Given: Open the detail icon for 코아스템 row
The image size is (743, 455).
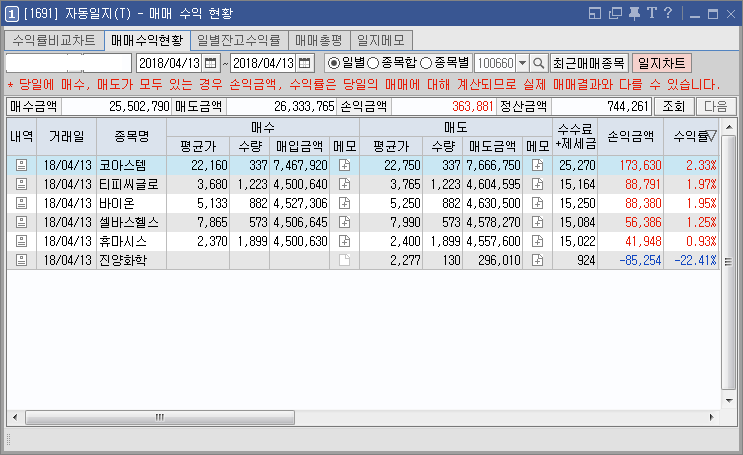Looking at the screenshot, I should (21, 165).
